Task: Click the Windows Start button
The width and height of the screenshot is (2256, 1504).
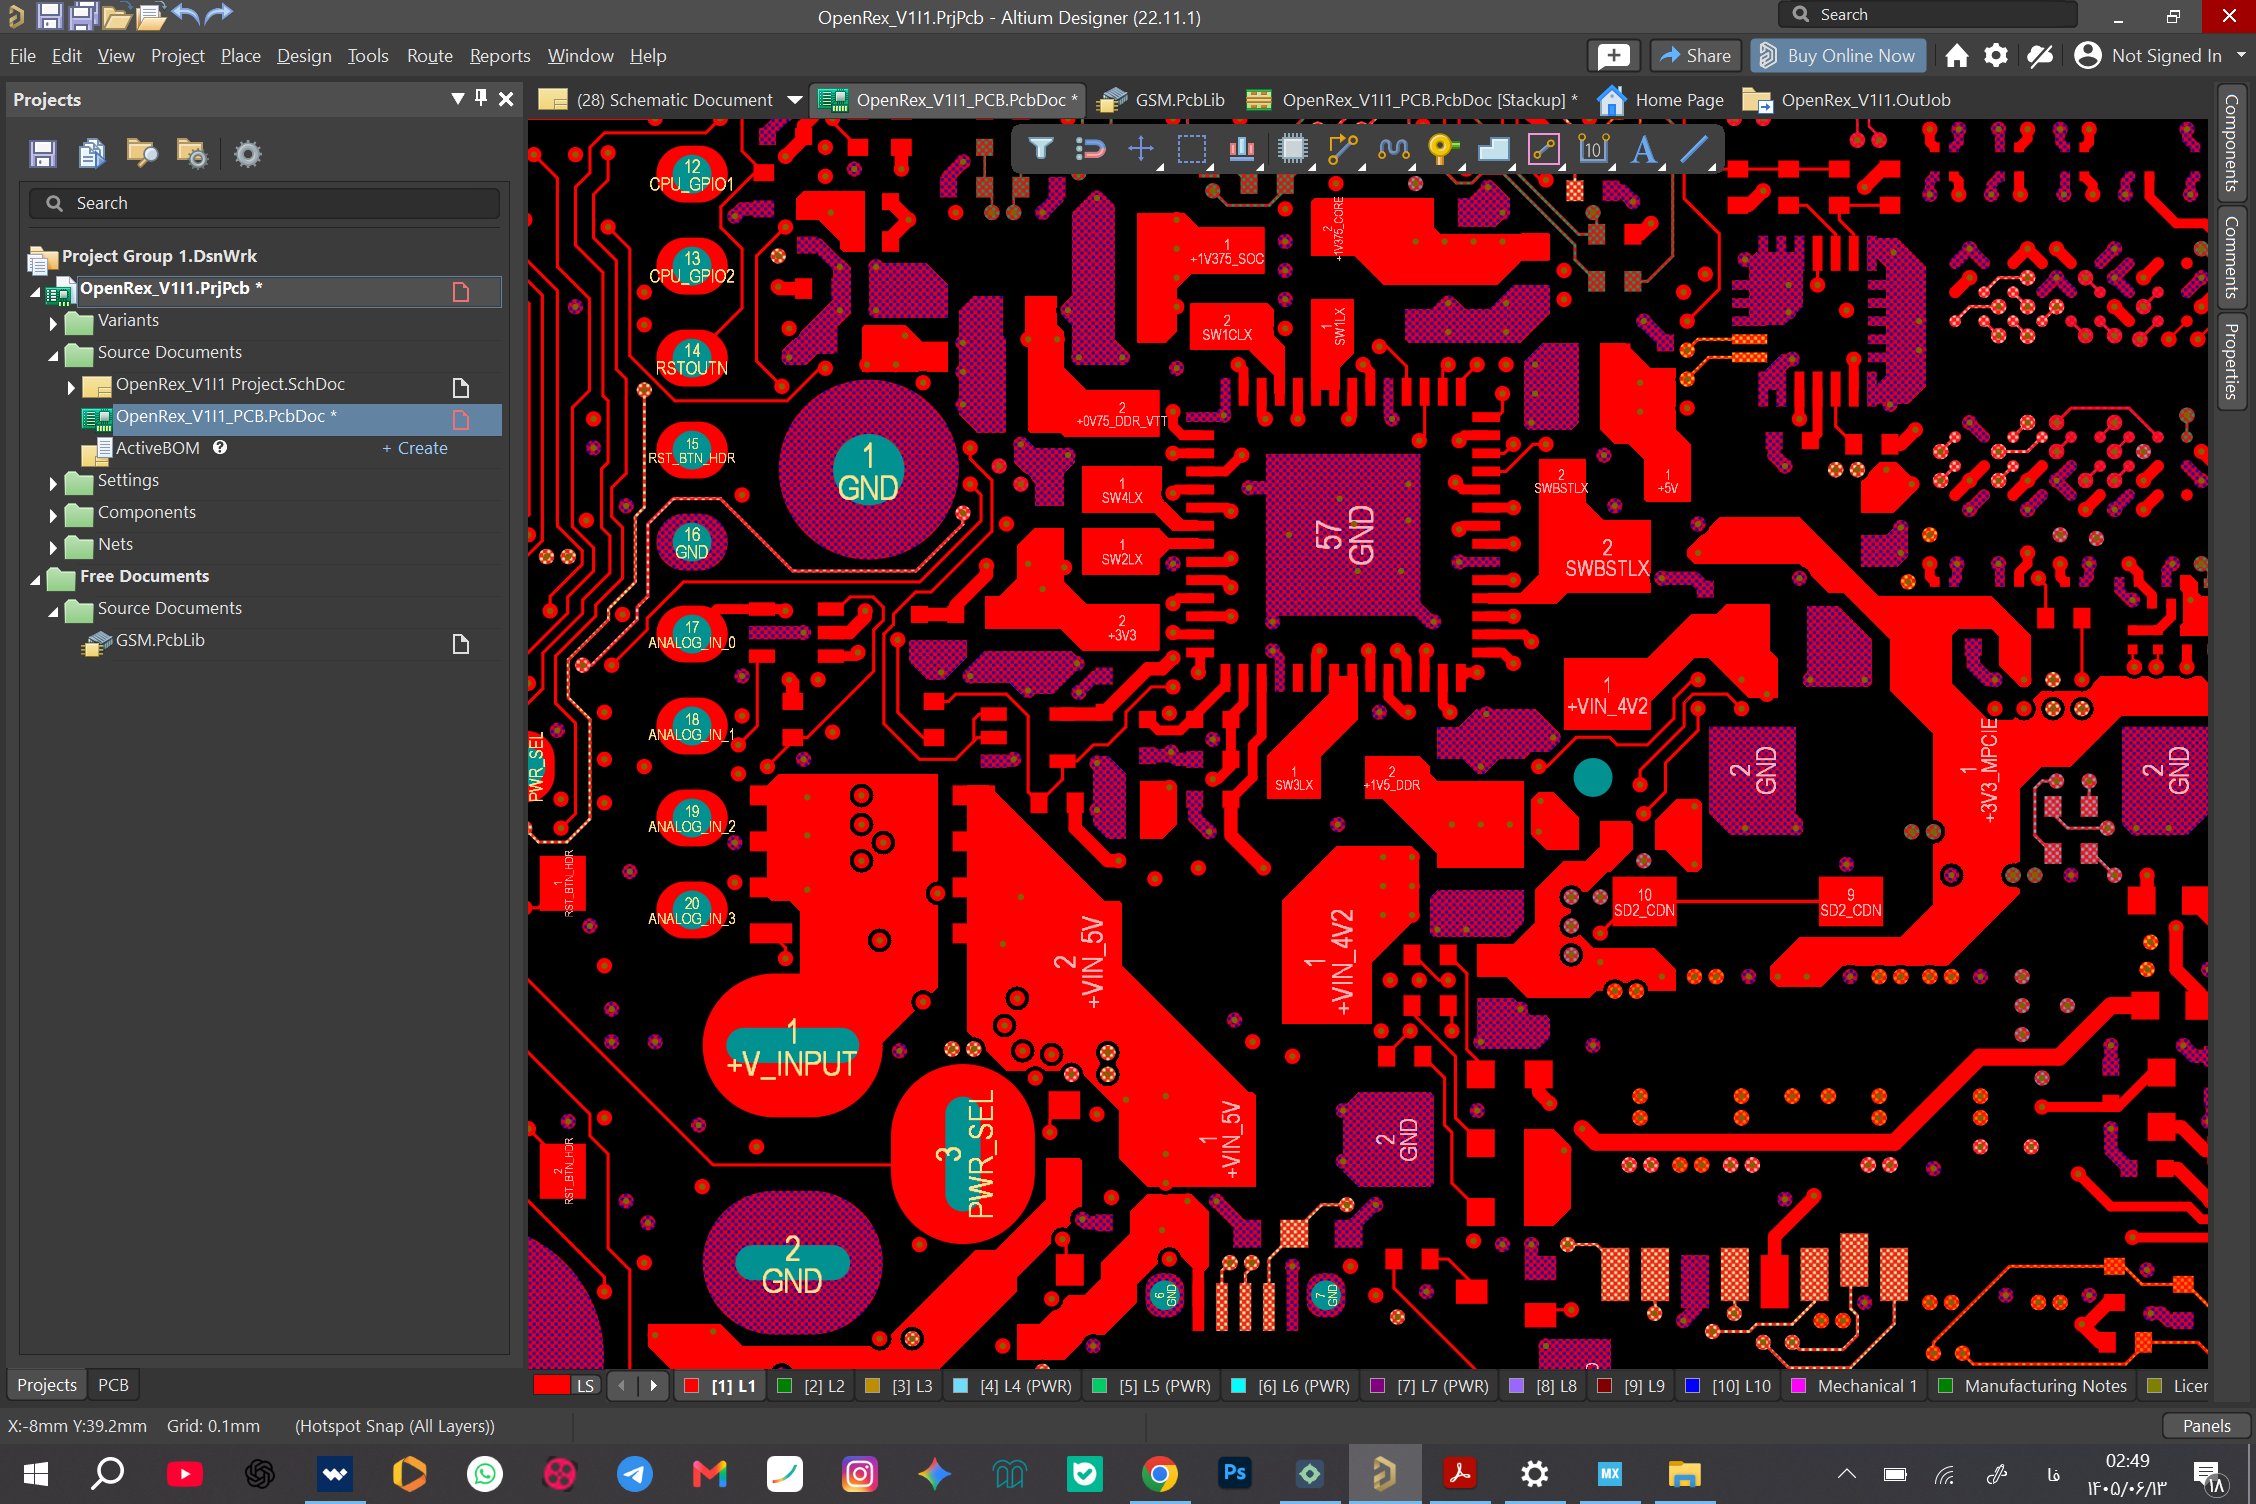Action: pos(35,1474)
